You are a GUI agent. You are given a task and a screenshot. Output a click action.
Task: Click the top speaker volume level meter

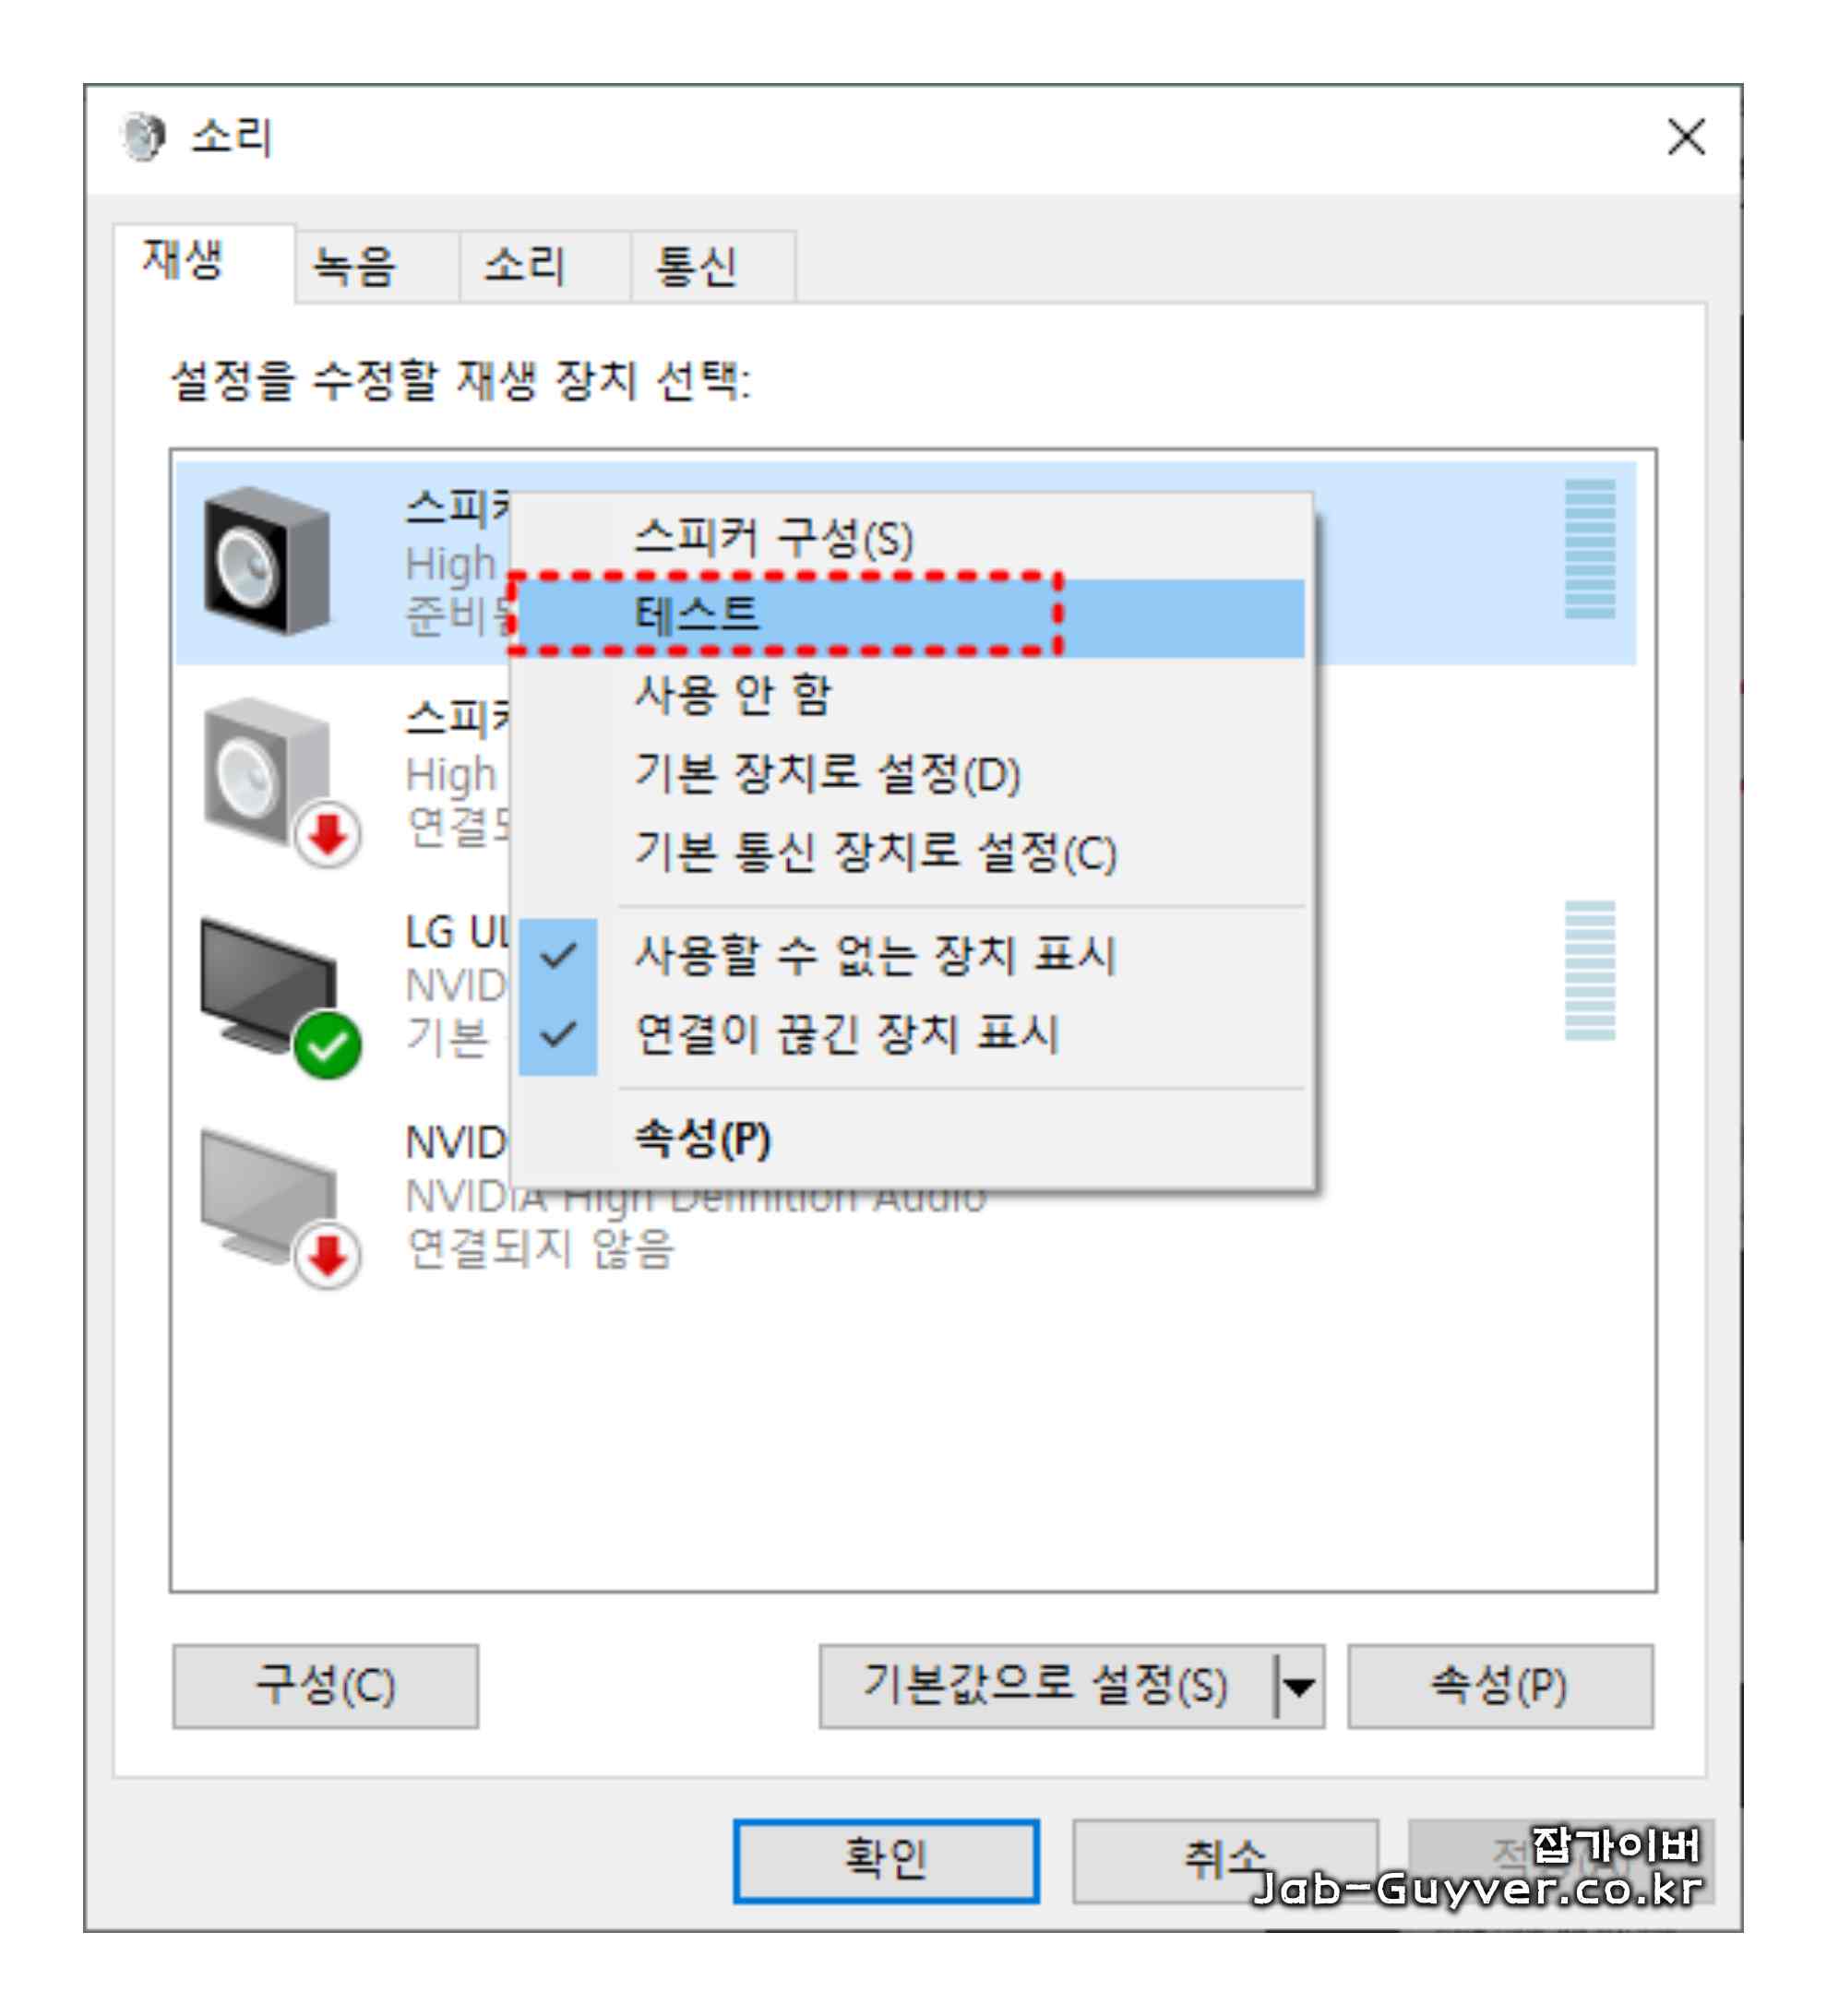coord(1589,549)
